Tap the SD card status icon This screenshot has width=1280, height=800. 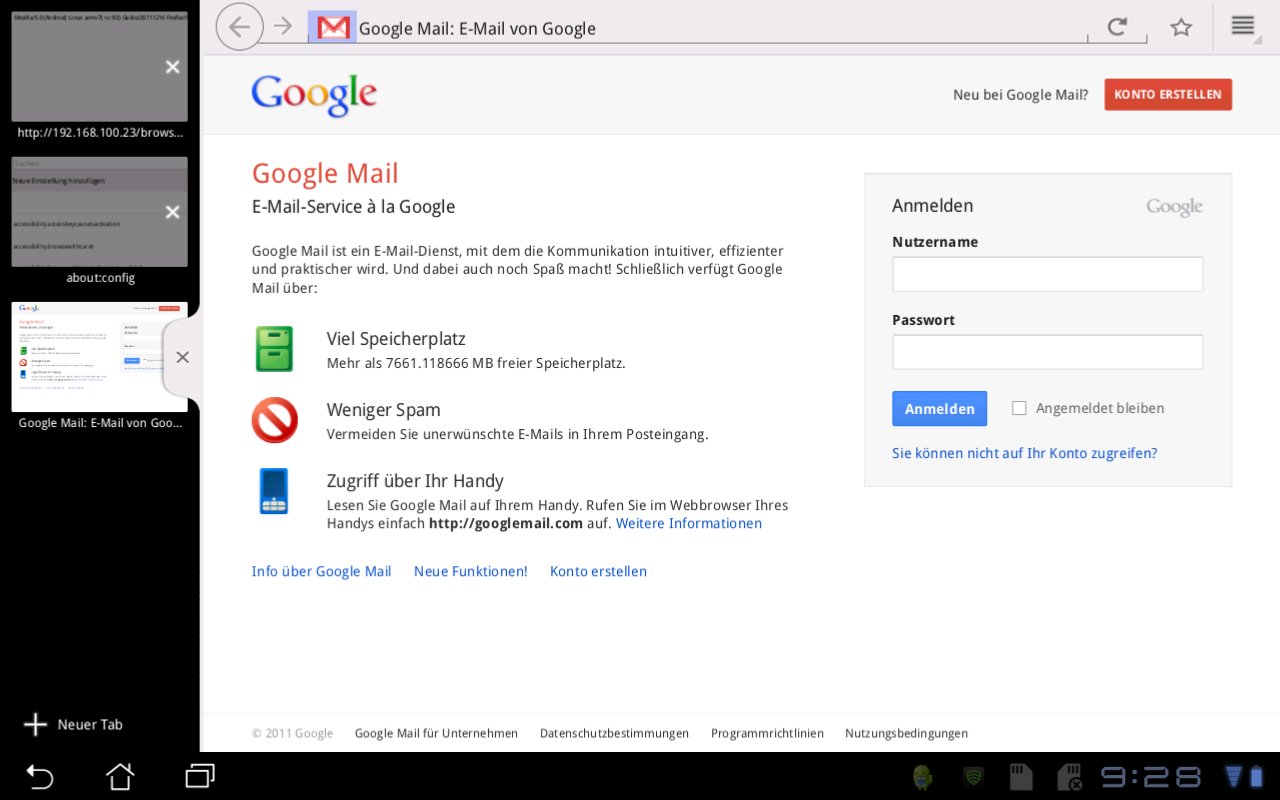[x=1020, y=777]
